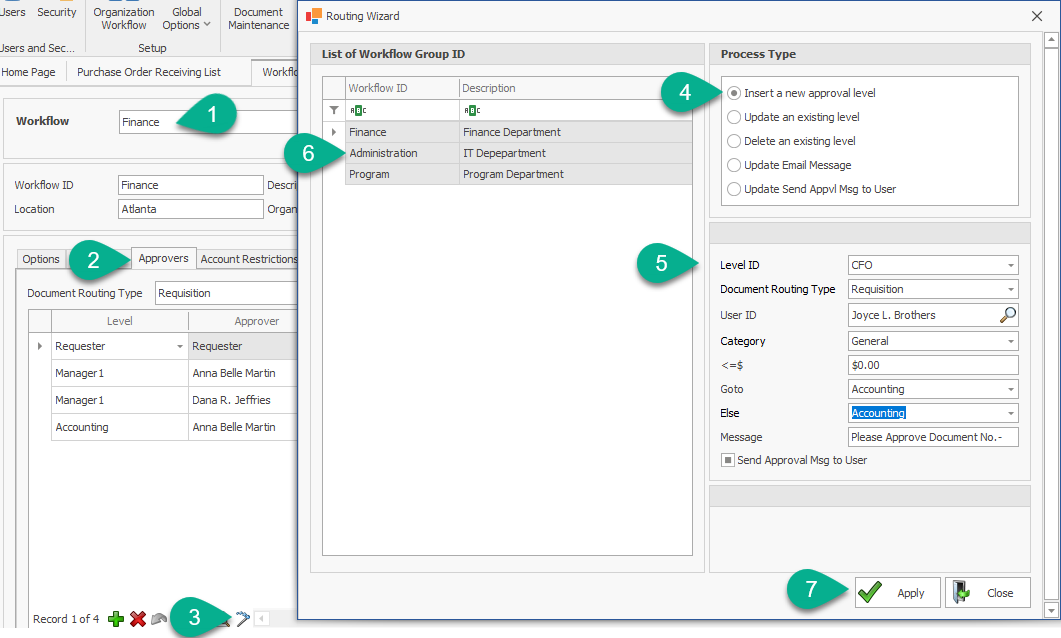
Task: Click the green plus add record icon
Action: pos(116,619)
